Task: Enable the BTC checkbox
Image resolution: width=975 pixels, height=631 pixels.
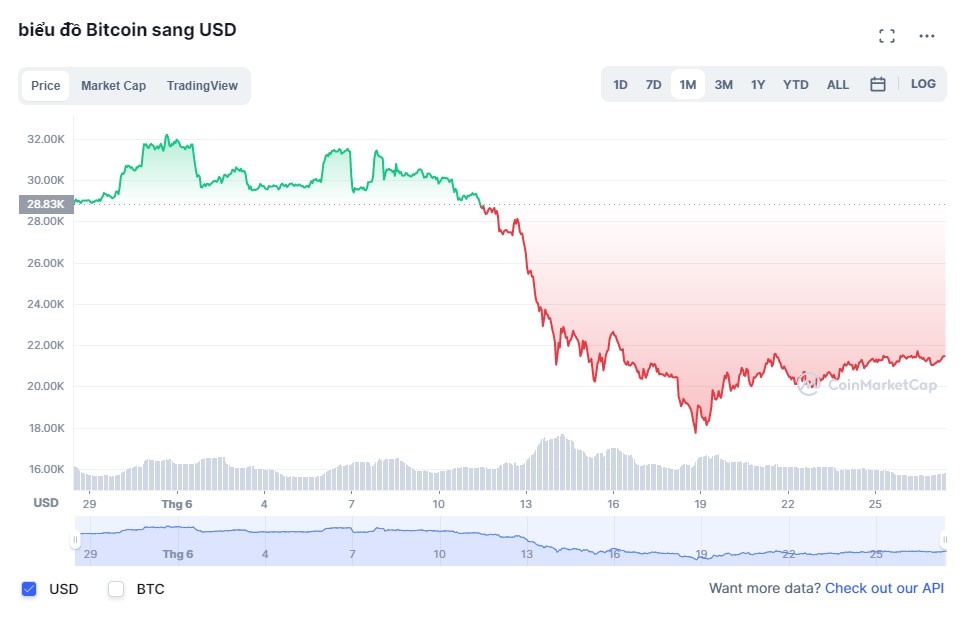Action: click(x=116, y=589)
